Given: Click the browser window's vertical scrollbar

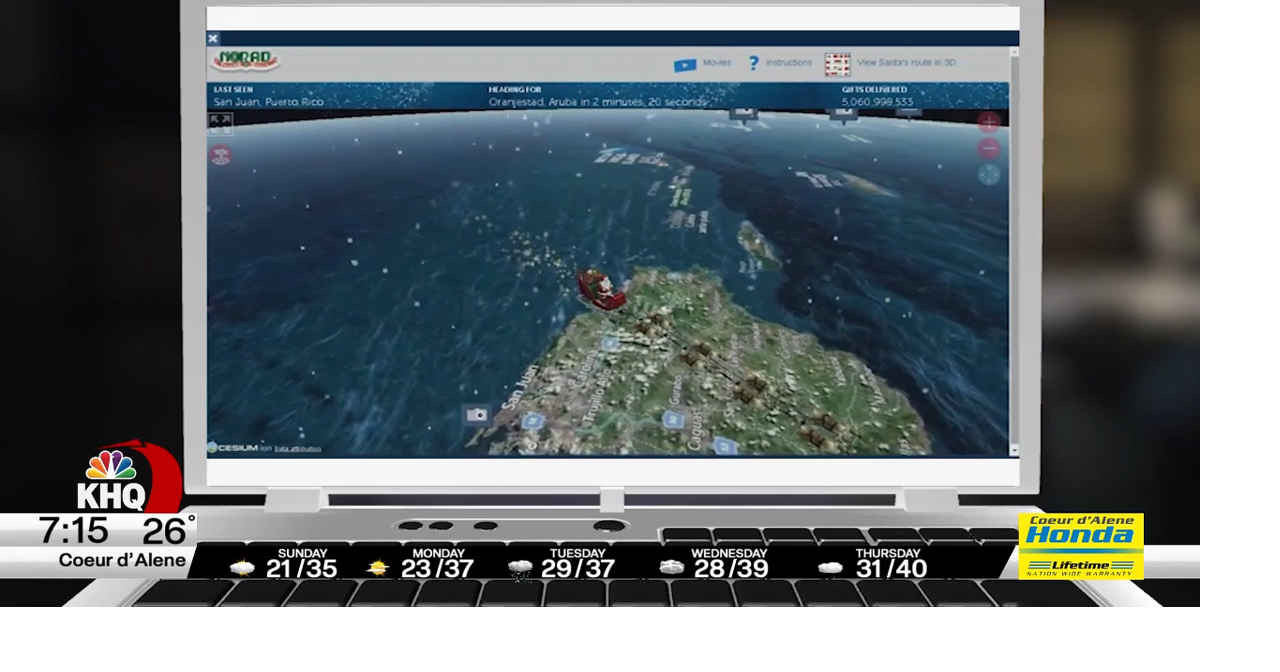Looking at the screenshot, I should coord(1012,250).
